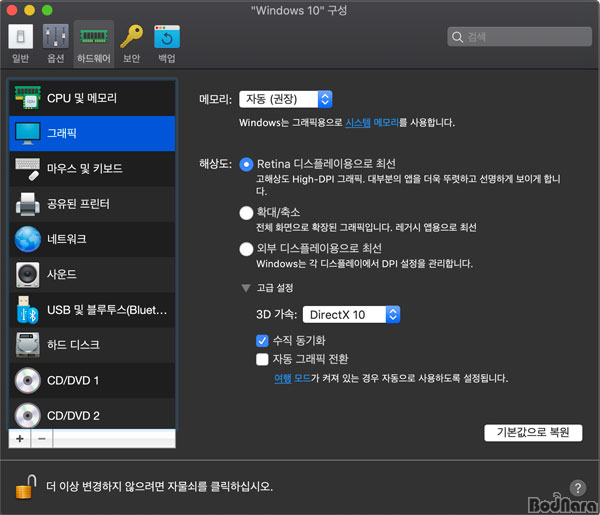
Task: Click the green zoom window button
Action: (x=47, y=10)
